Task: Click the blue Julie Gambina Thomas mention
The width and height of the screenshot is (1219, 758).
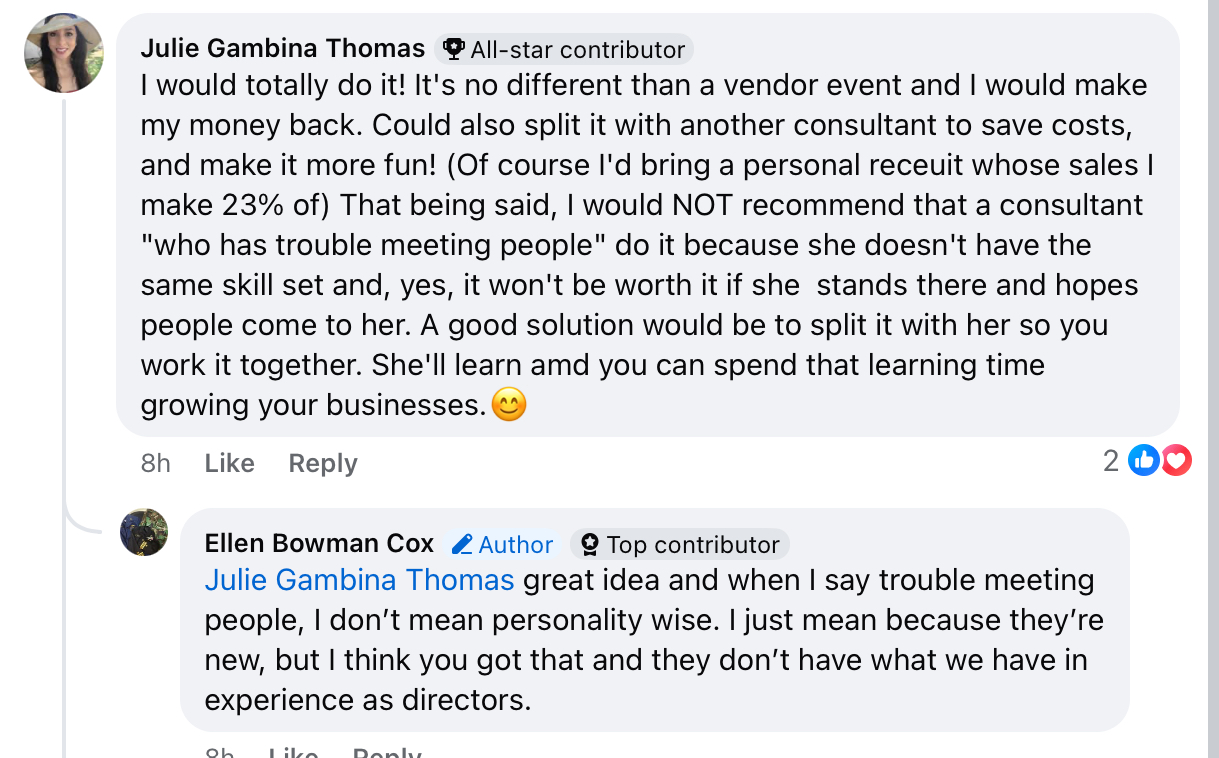Action: point(359,580)
